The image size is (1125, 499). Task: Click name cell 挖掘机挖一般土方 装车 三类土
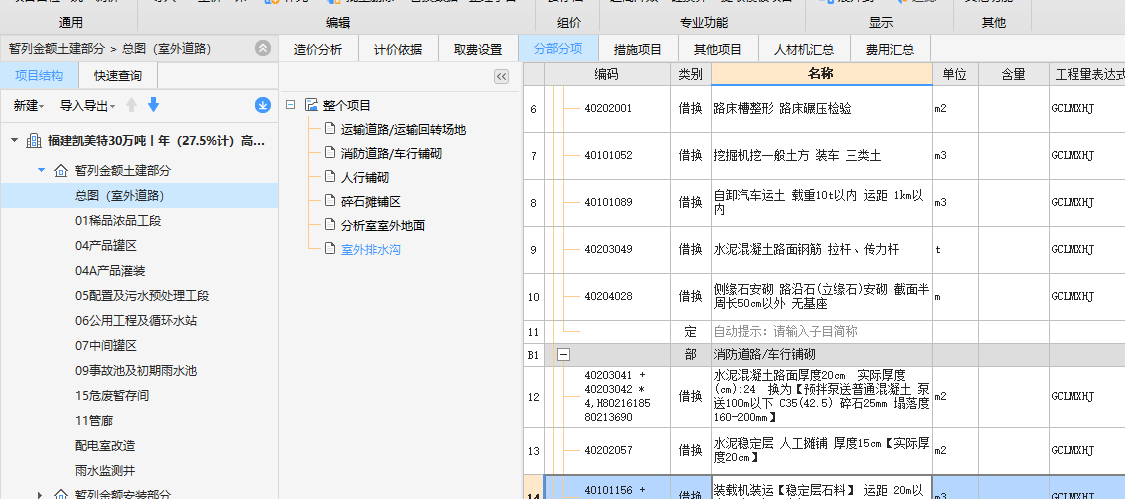click(x=822, y=156)
